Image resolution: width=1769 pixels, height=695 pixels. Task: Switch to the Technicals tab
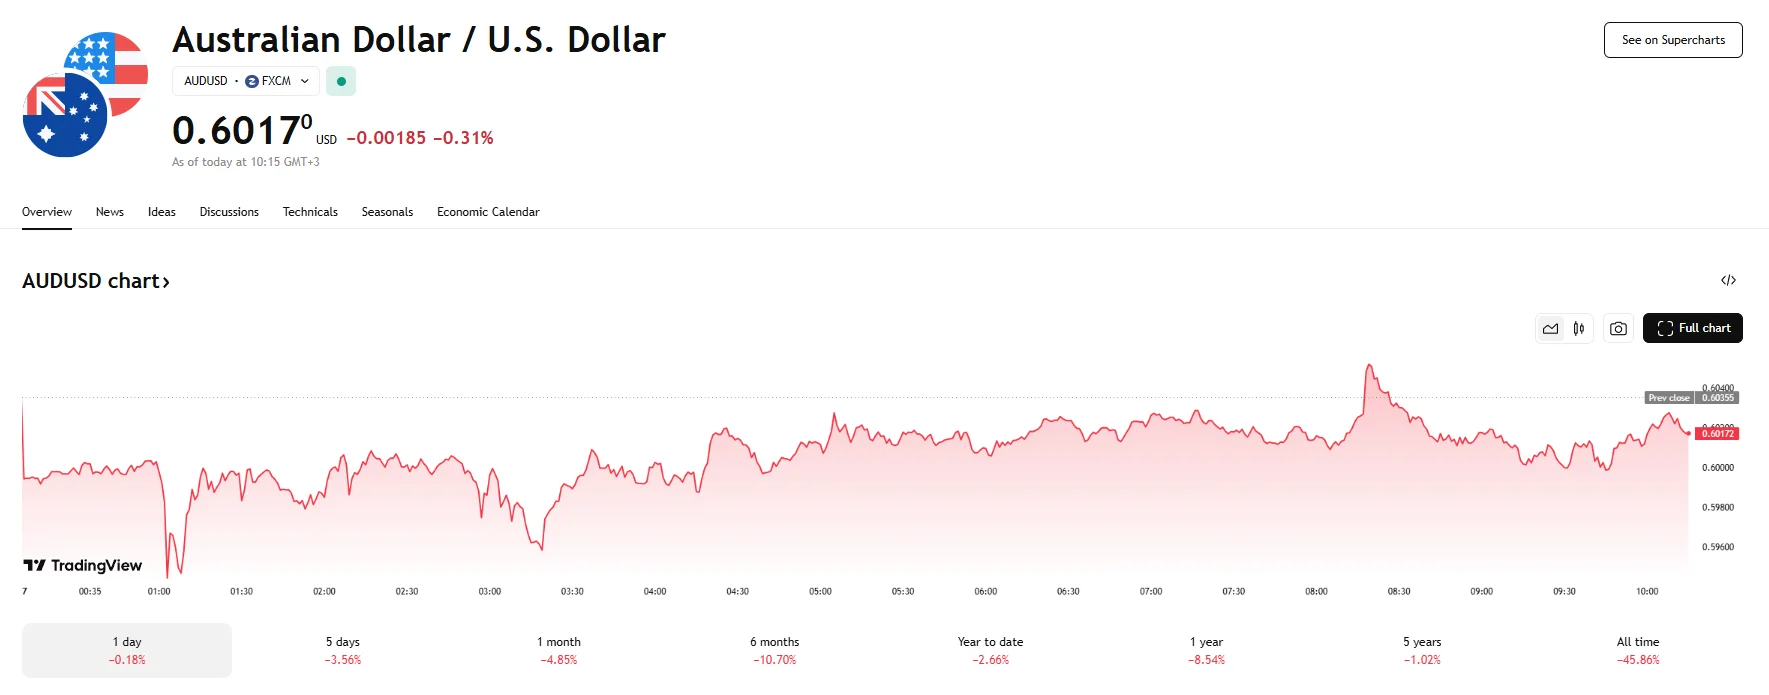click(310, 212)
